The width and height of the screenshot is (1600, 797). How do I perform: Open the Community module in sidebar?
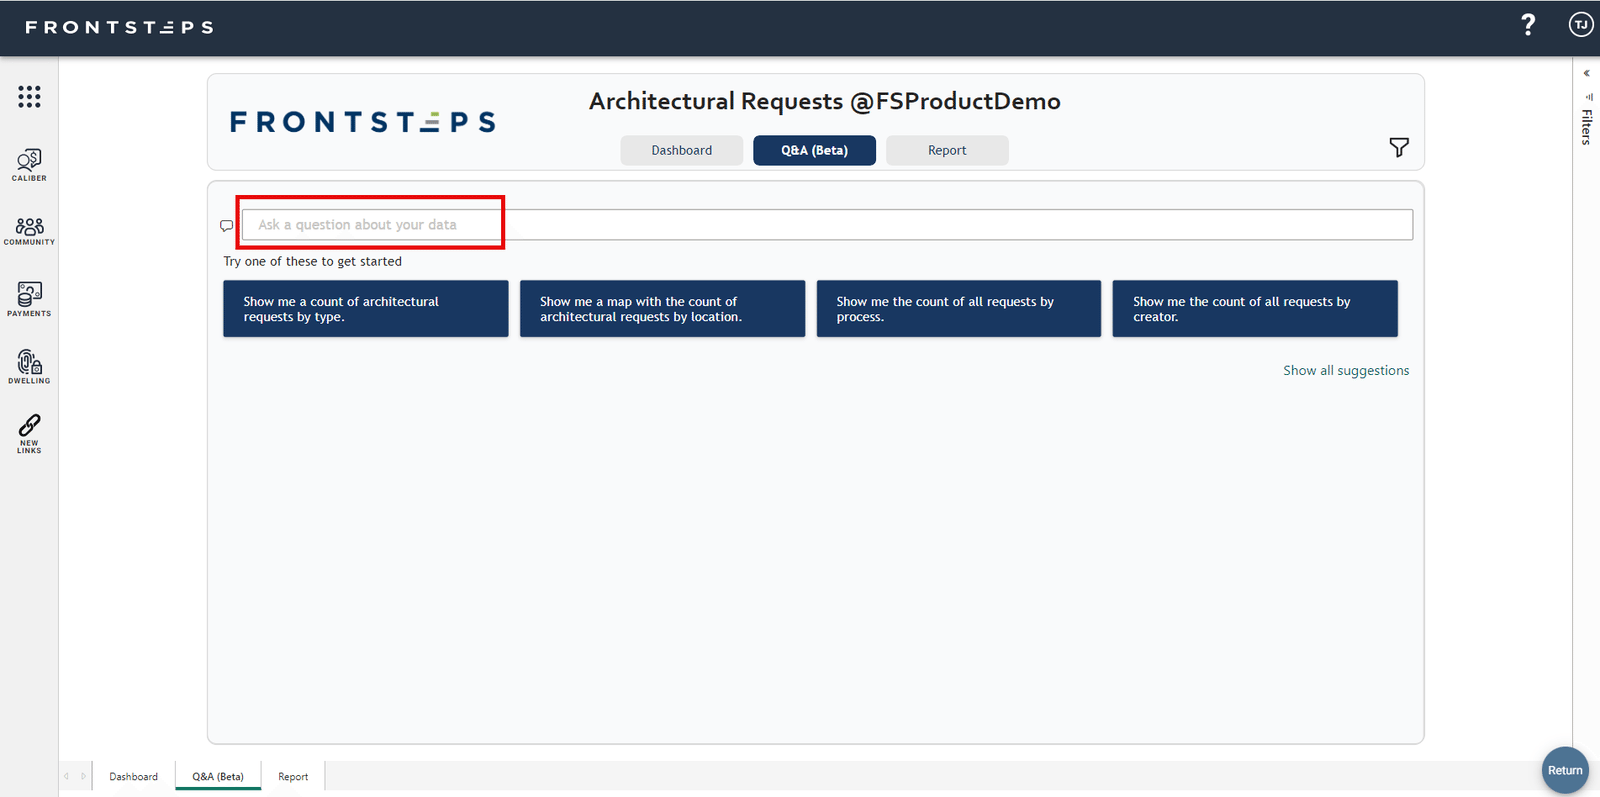tap(29, 231)
